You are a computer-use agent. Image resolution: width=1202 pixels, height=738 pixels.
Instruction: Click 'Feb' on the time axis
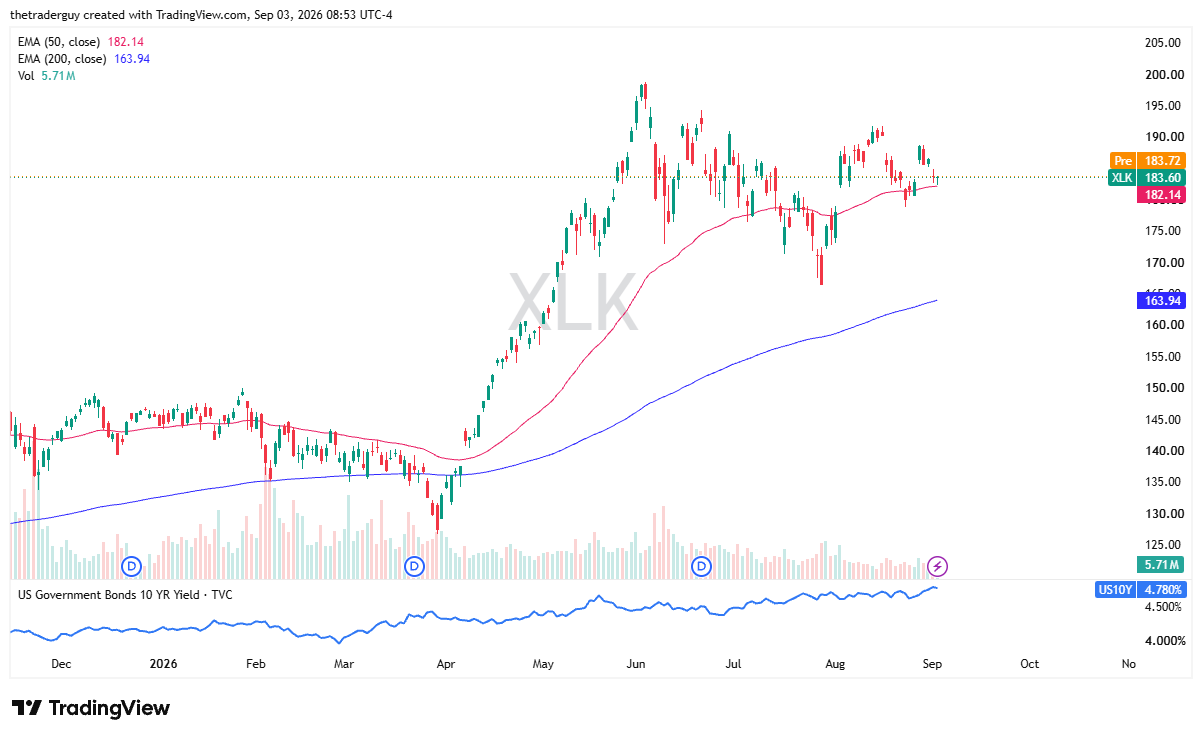[255, 664]
